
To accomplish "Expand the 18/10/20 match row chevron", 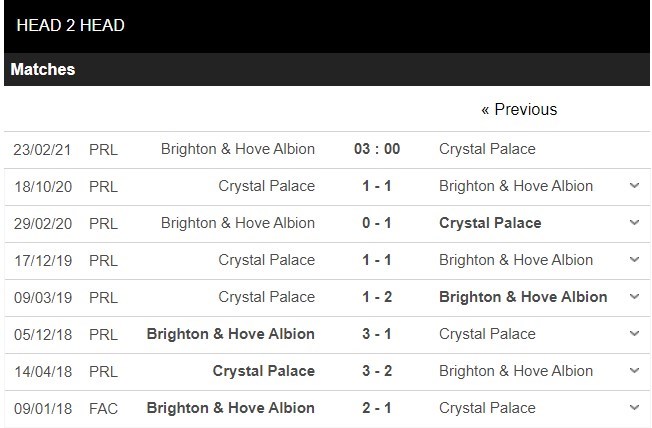I will 633,186.
